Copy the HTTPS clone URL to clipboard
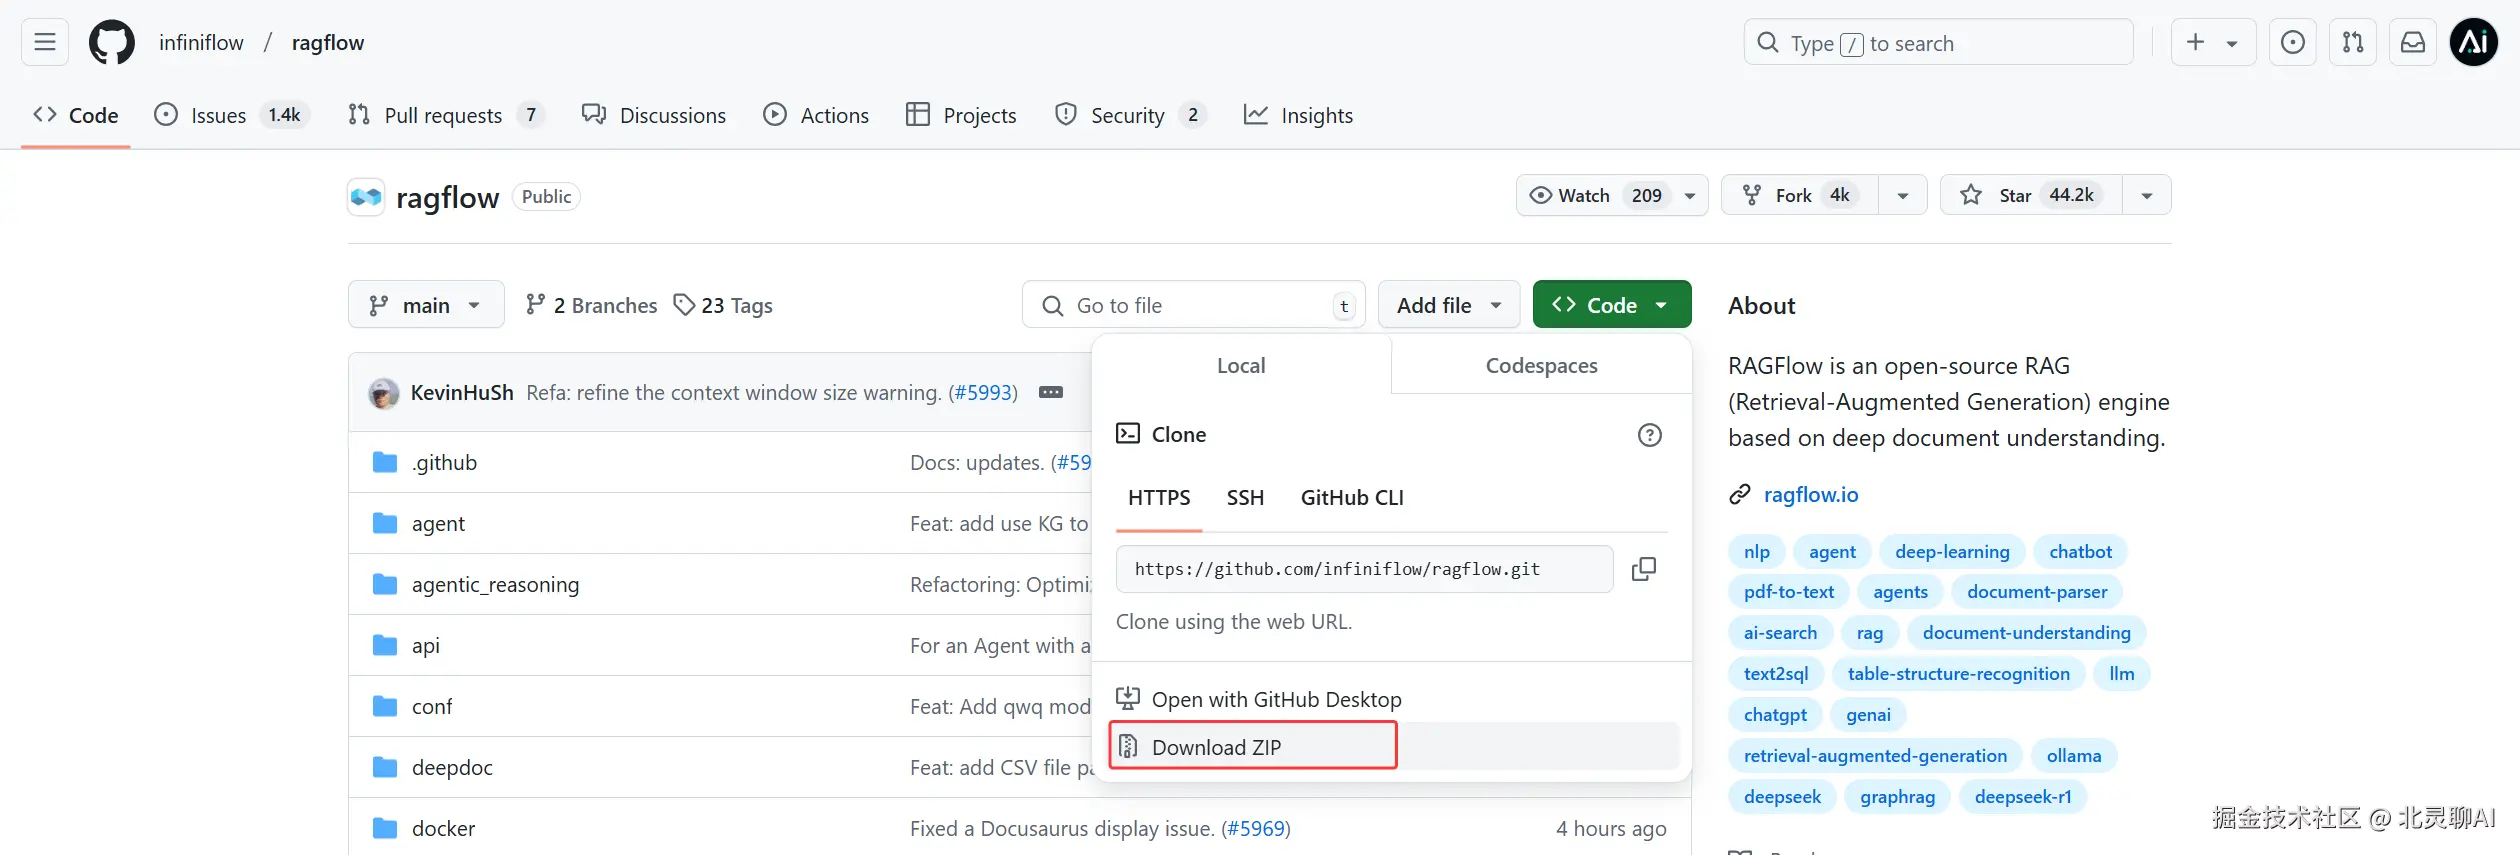 tap(1643, 569)
